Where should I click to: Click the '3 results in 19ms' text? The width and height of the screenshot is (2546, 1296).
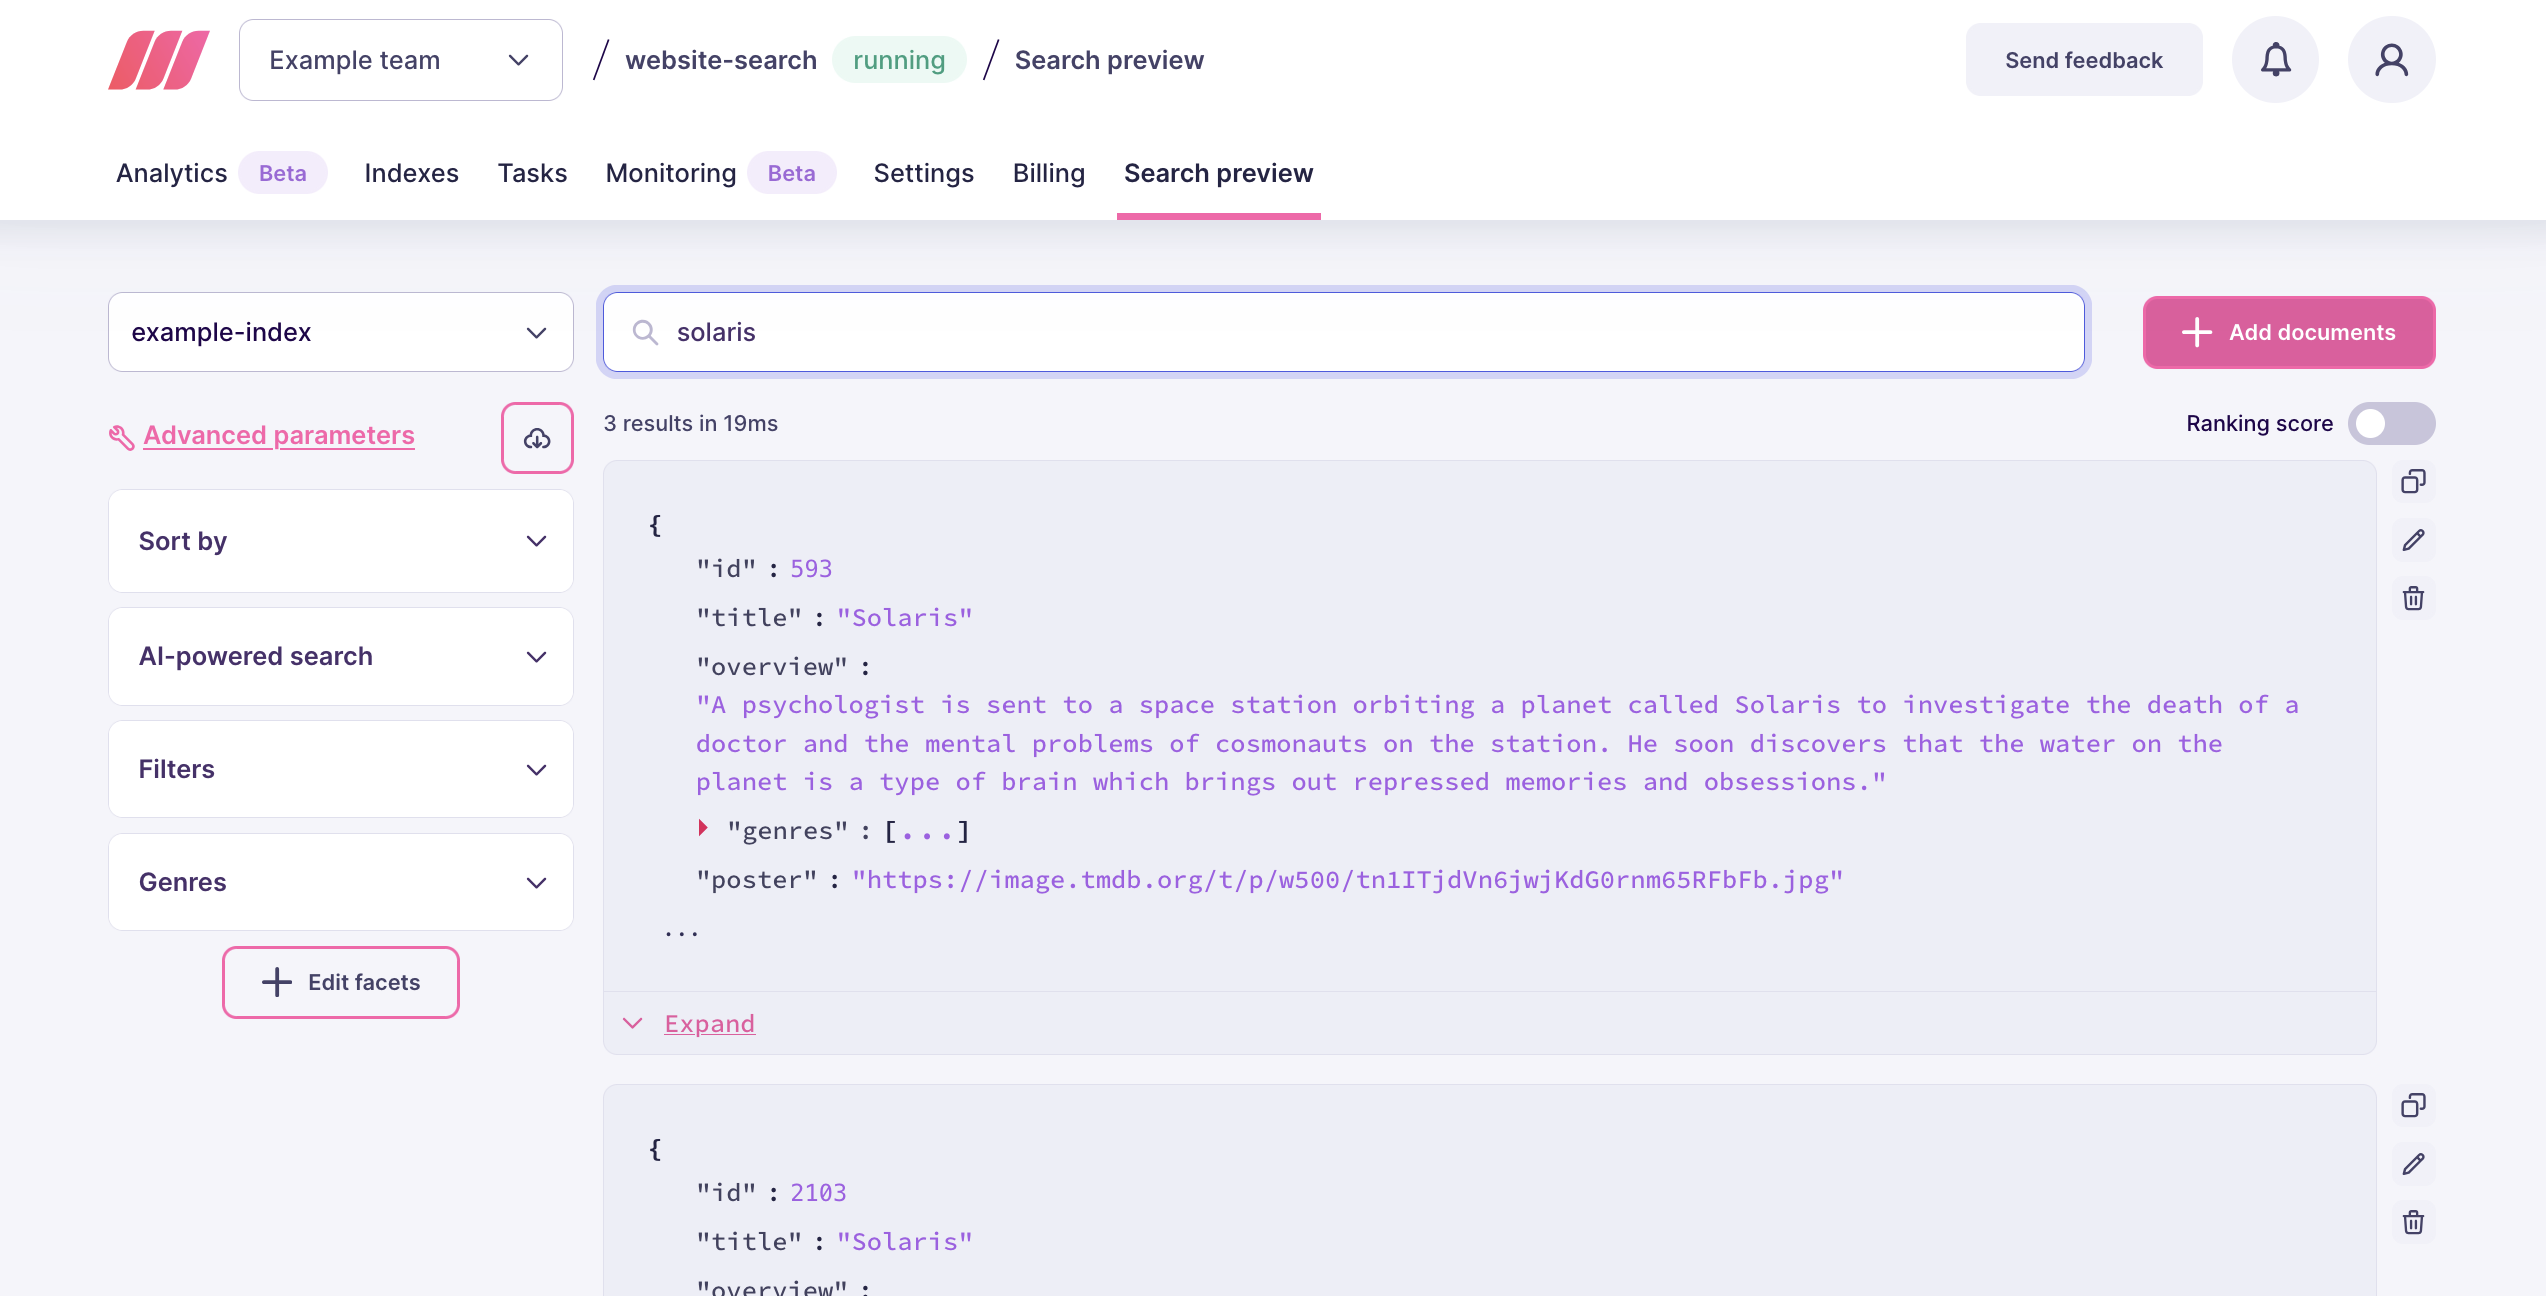(x=691, y=423)
